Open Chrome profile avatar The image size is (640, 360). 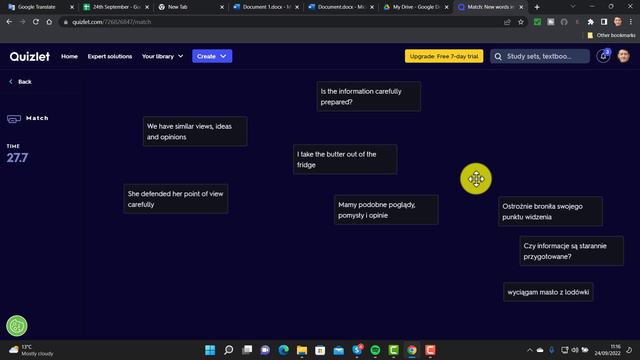click(x=618, y=22)
